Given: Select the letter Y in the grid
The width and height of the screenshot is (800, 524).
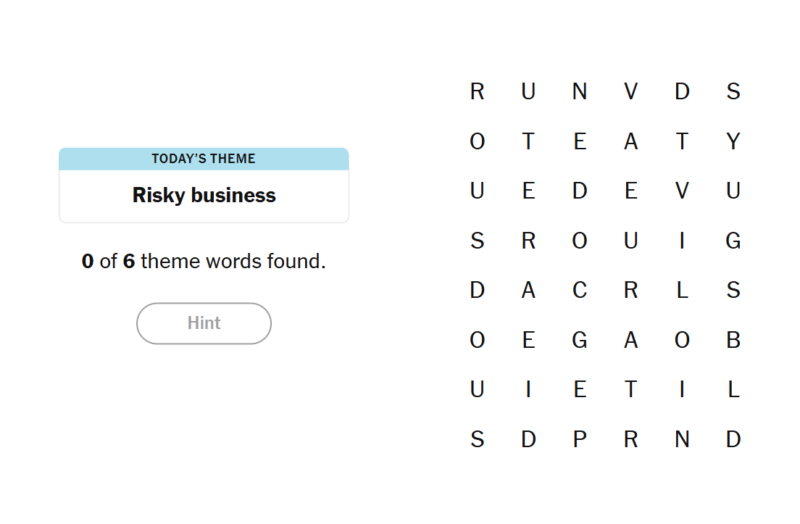Looking at the screenshot, I should tap(733, 142).
